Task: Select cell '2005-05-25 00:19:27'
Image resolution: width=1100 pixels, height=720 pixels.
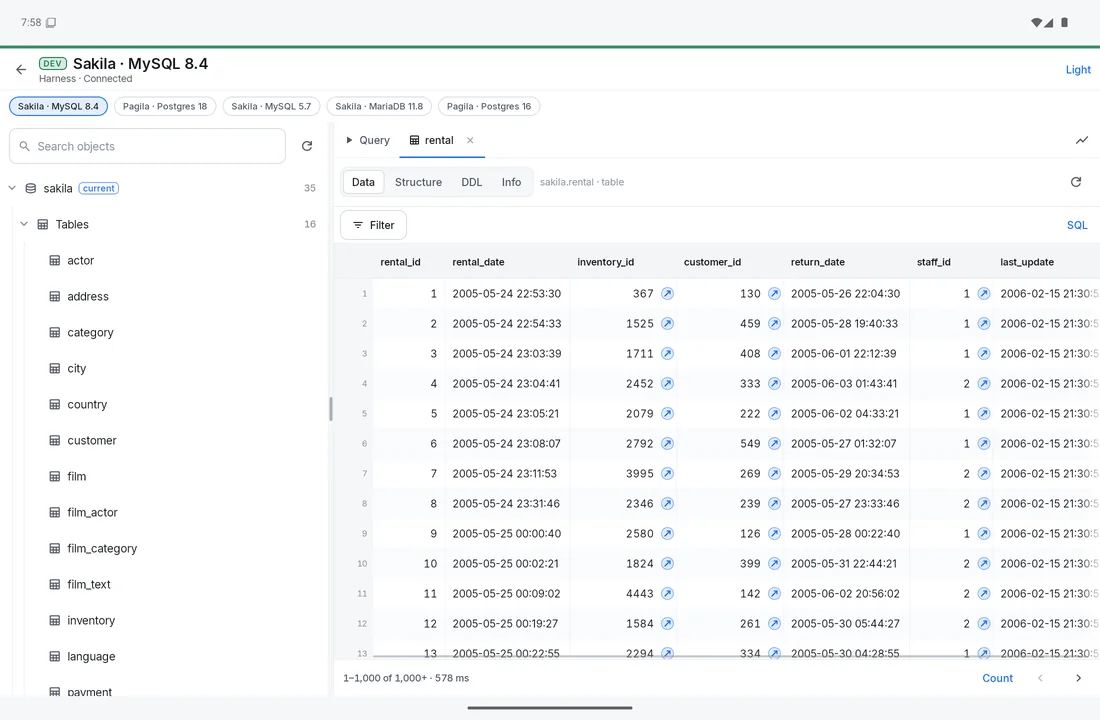Action: [x=505, y=623]
